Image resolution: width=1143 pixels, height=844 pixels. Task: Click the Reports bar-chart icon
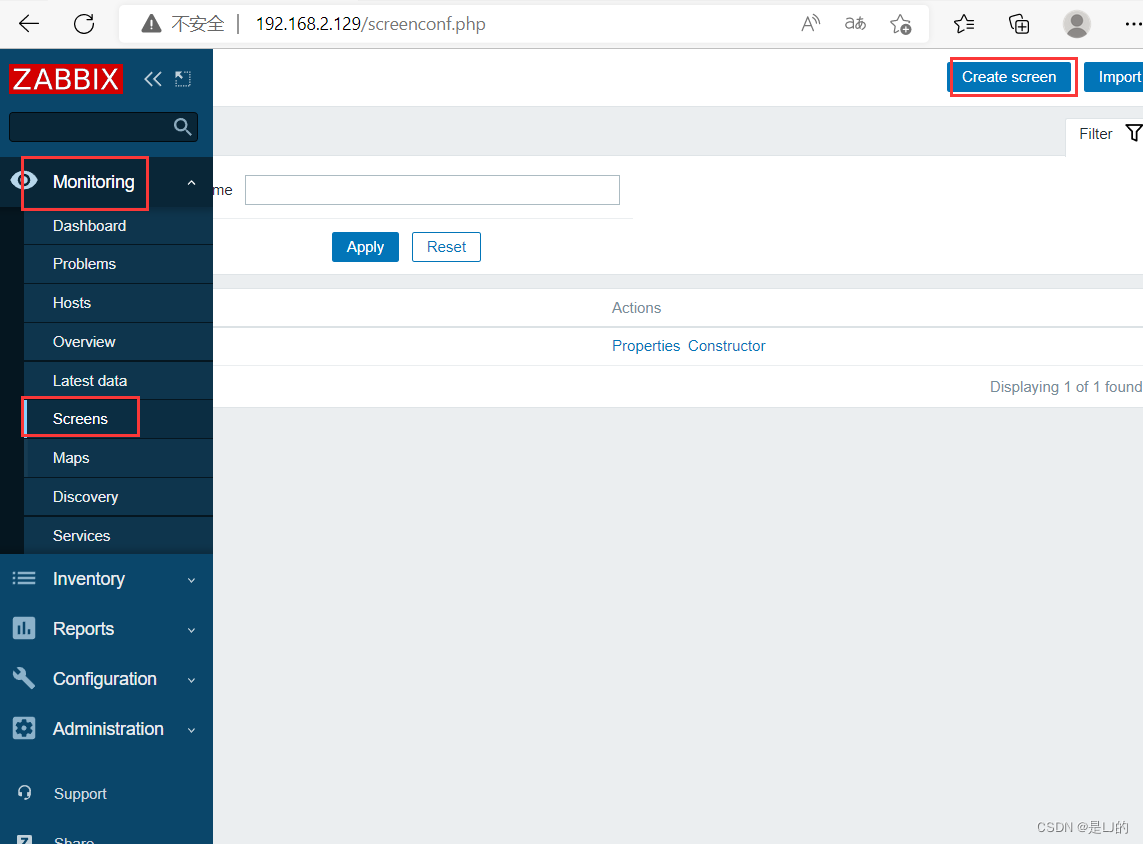[x=24, y=628]
